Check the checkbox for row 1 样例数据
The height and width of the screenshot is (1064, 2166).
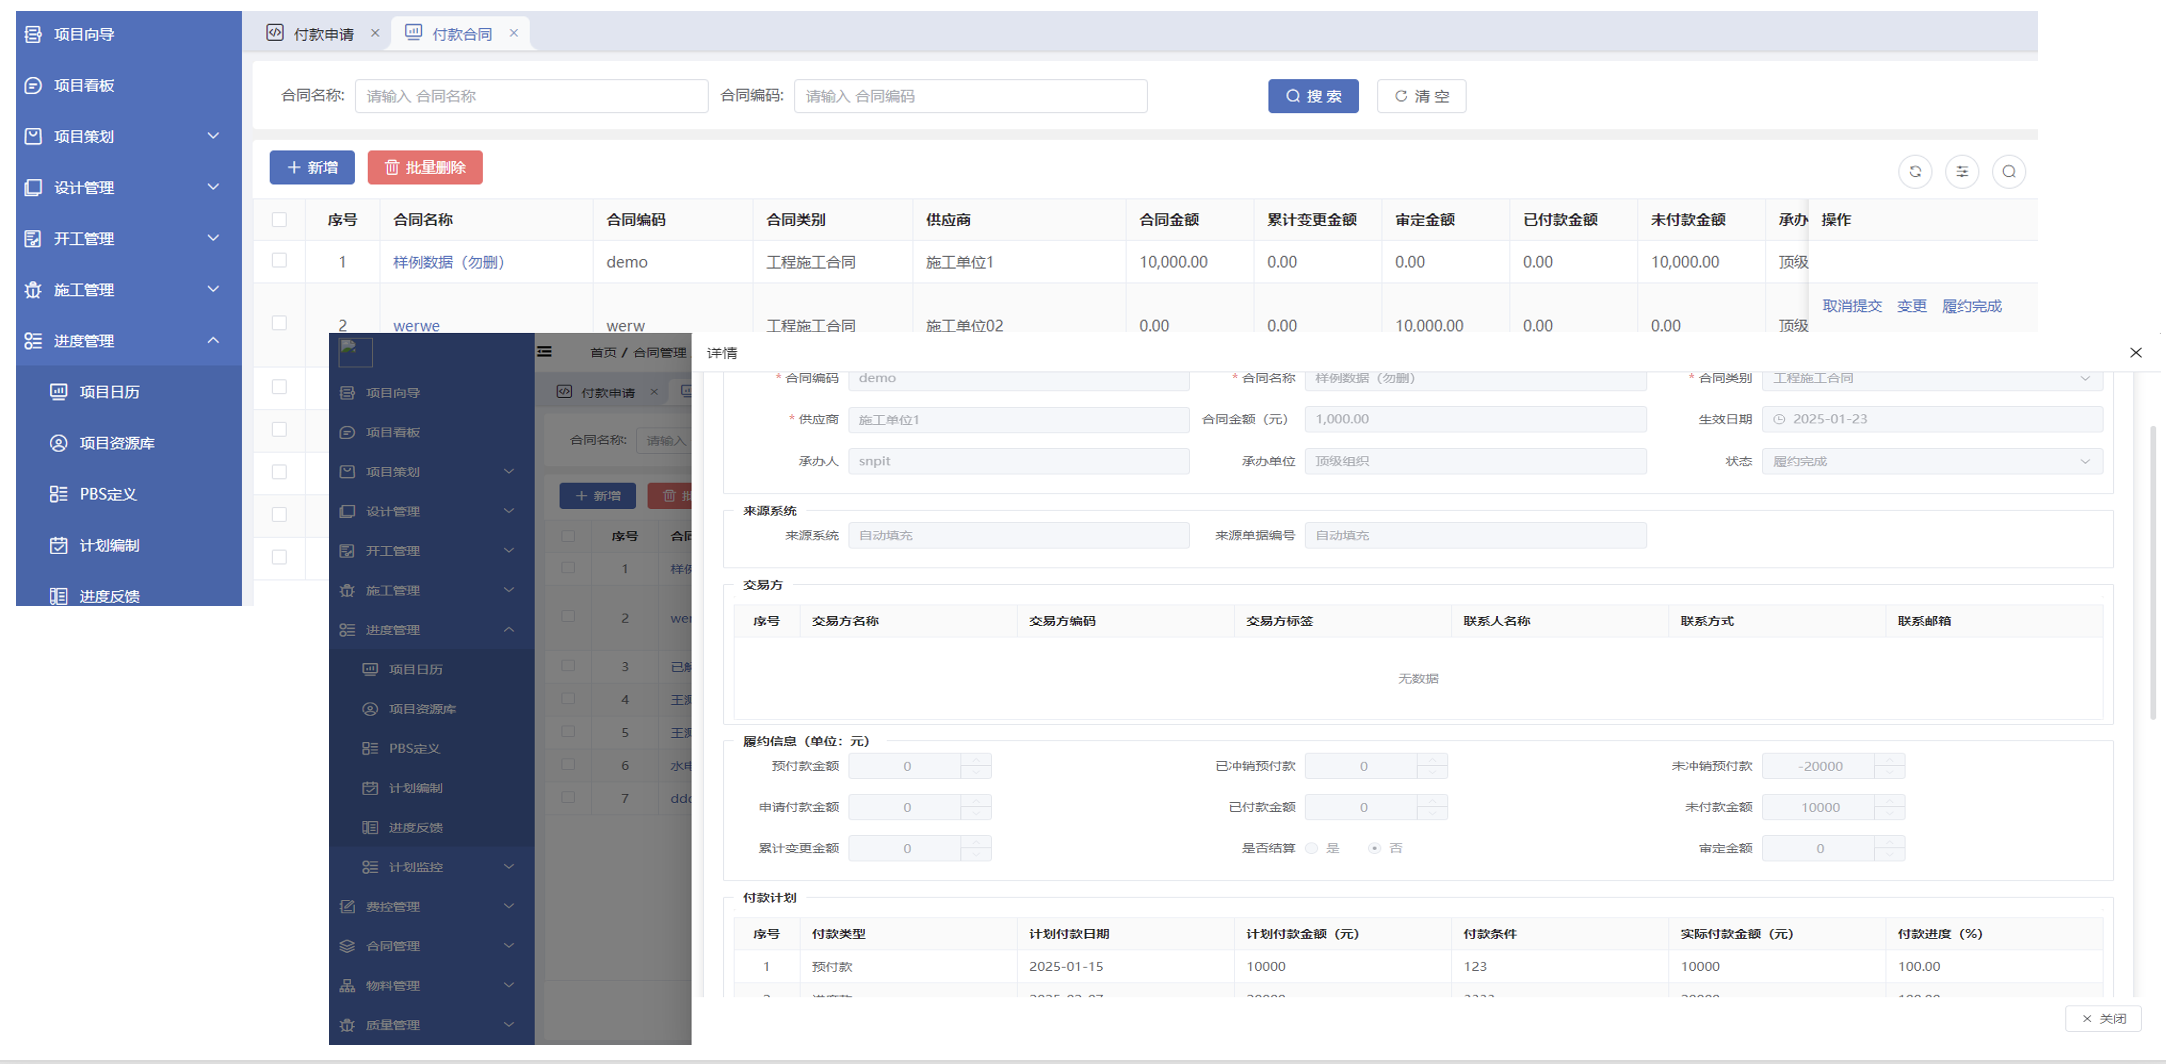[279, 261]
